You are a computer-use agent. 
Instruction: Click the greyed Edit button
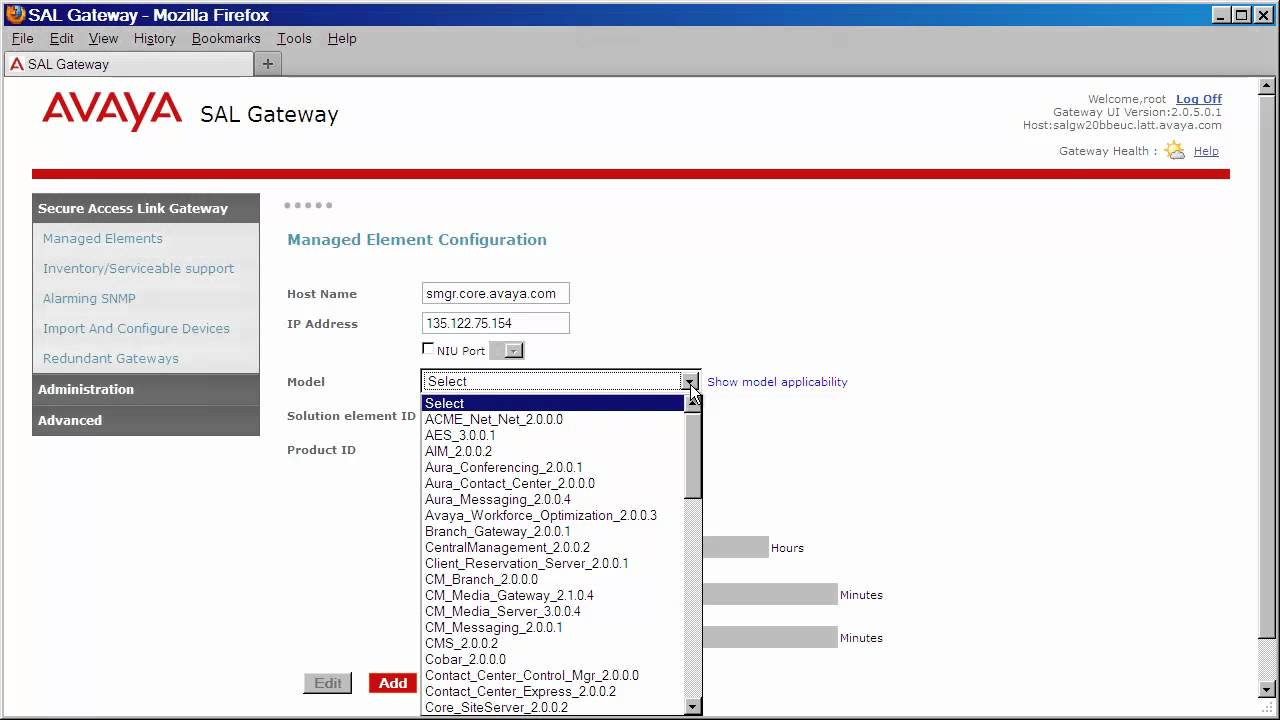click(328, 683)
